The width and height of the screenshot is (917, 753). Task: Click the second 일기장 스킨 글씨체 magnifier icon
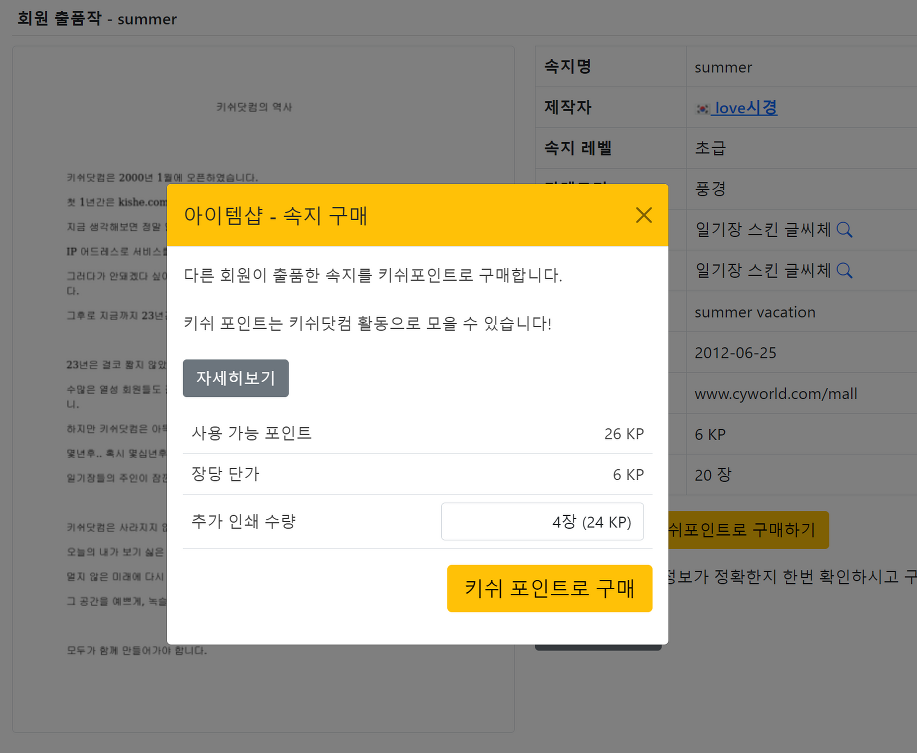coord(844,270)
